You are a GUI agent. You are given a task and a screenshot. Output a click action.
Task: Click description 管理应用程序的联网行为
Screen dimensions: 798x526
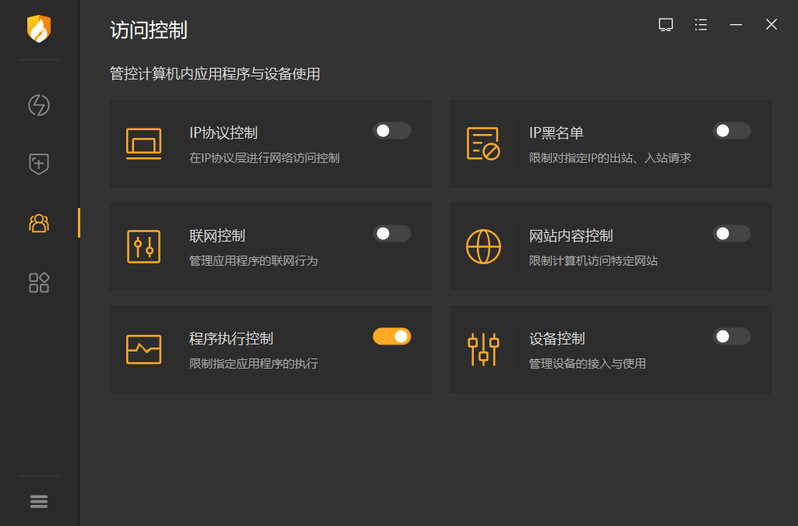253,261
